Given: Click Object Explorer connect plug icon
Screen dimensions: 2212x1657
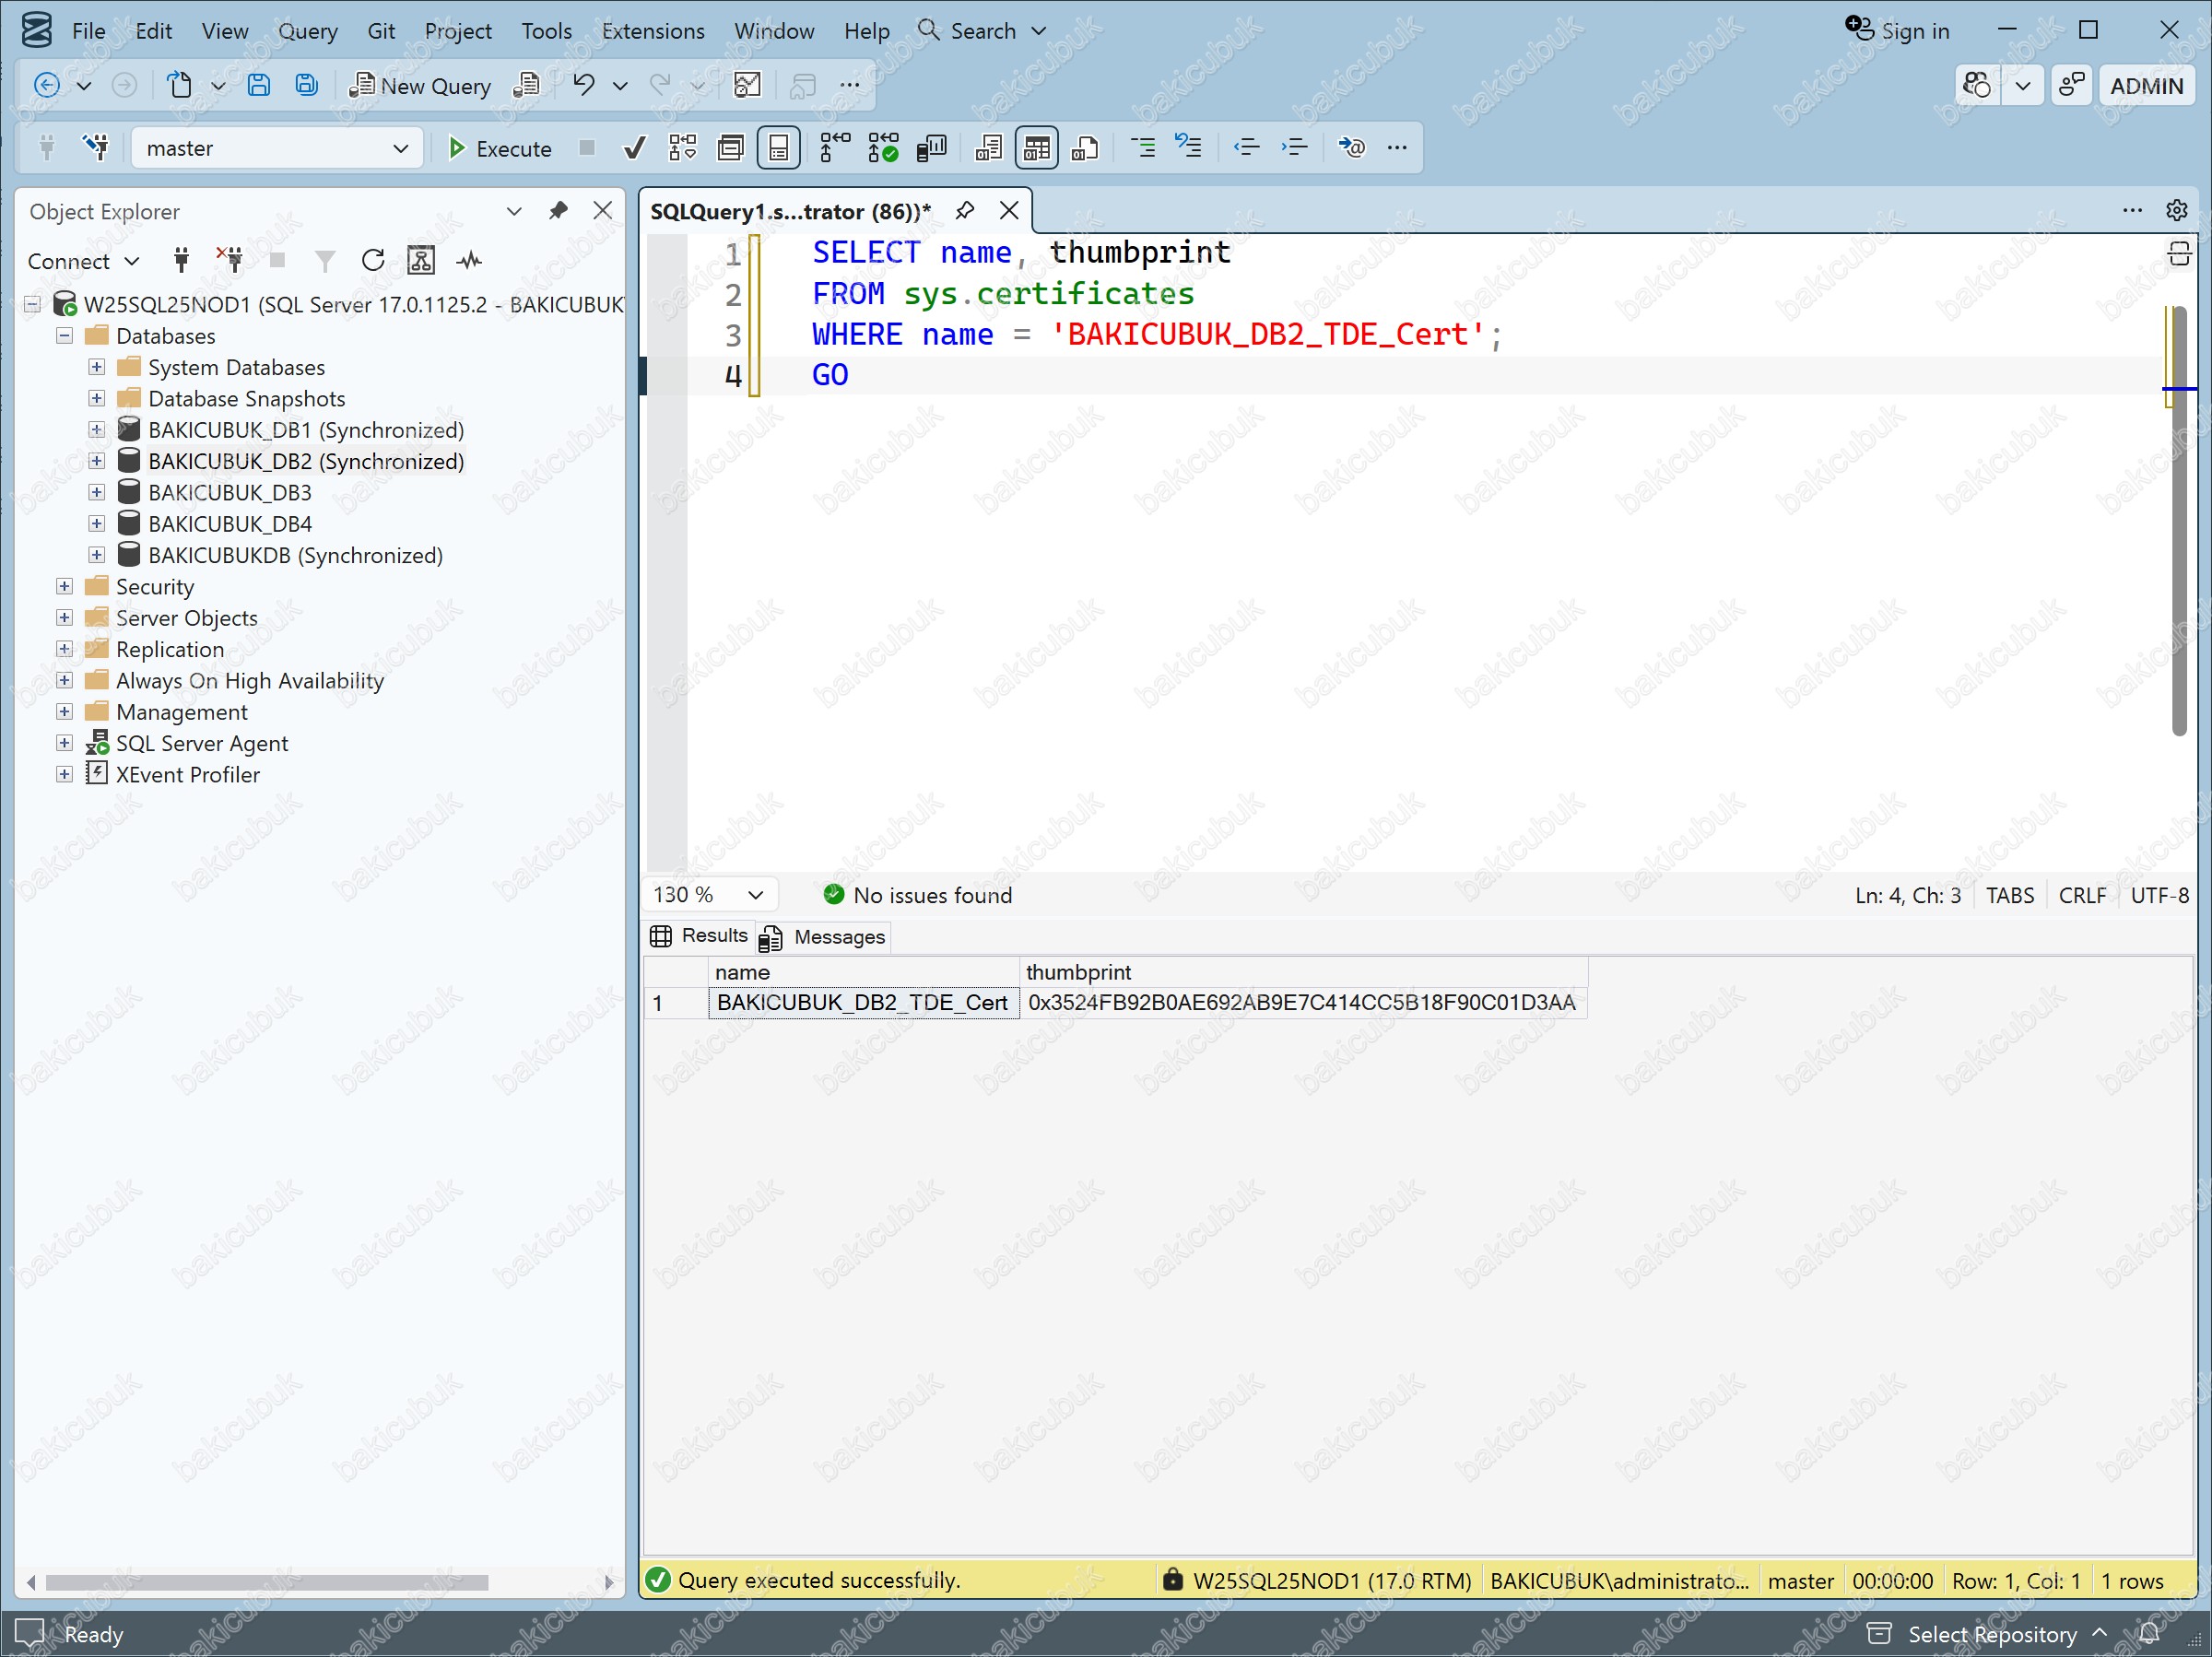Looking at the screenshot, I should pos(181,261).
